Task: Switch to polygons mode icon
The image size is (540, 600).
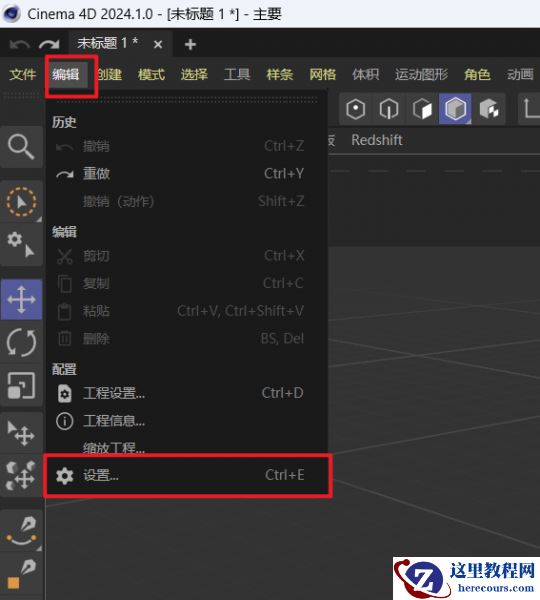Action: tap(422, 109)
